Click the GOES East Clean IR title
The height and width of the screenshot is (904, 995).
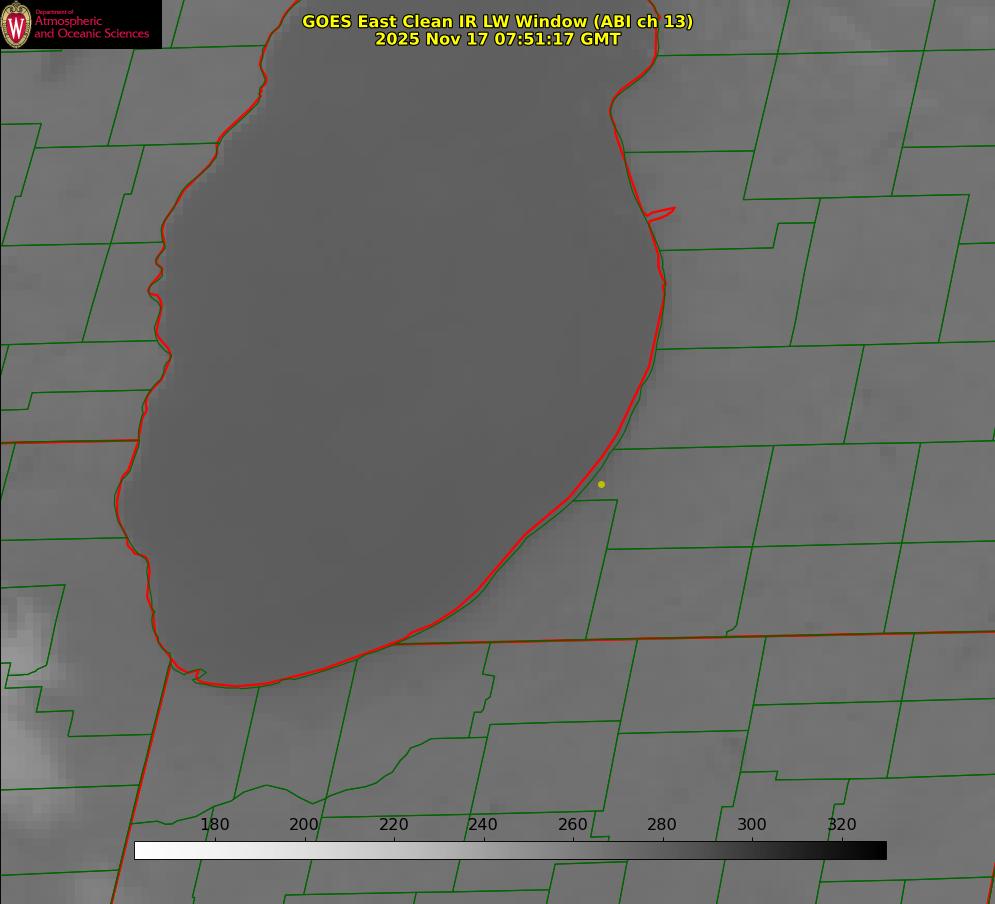(498, 21)
